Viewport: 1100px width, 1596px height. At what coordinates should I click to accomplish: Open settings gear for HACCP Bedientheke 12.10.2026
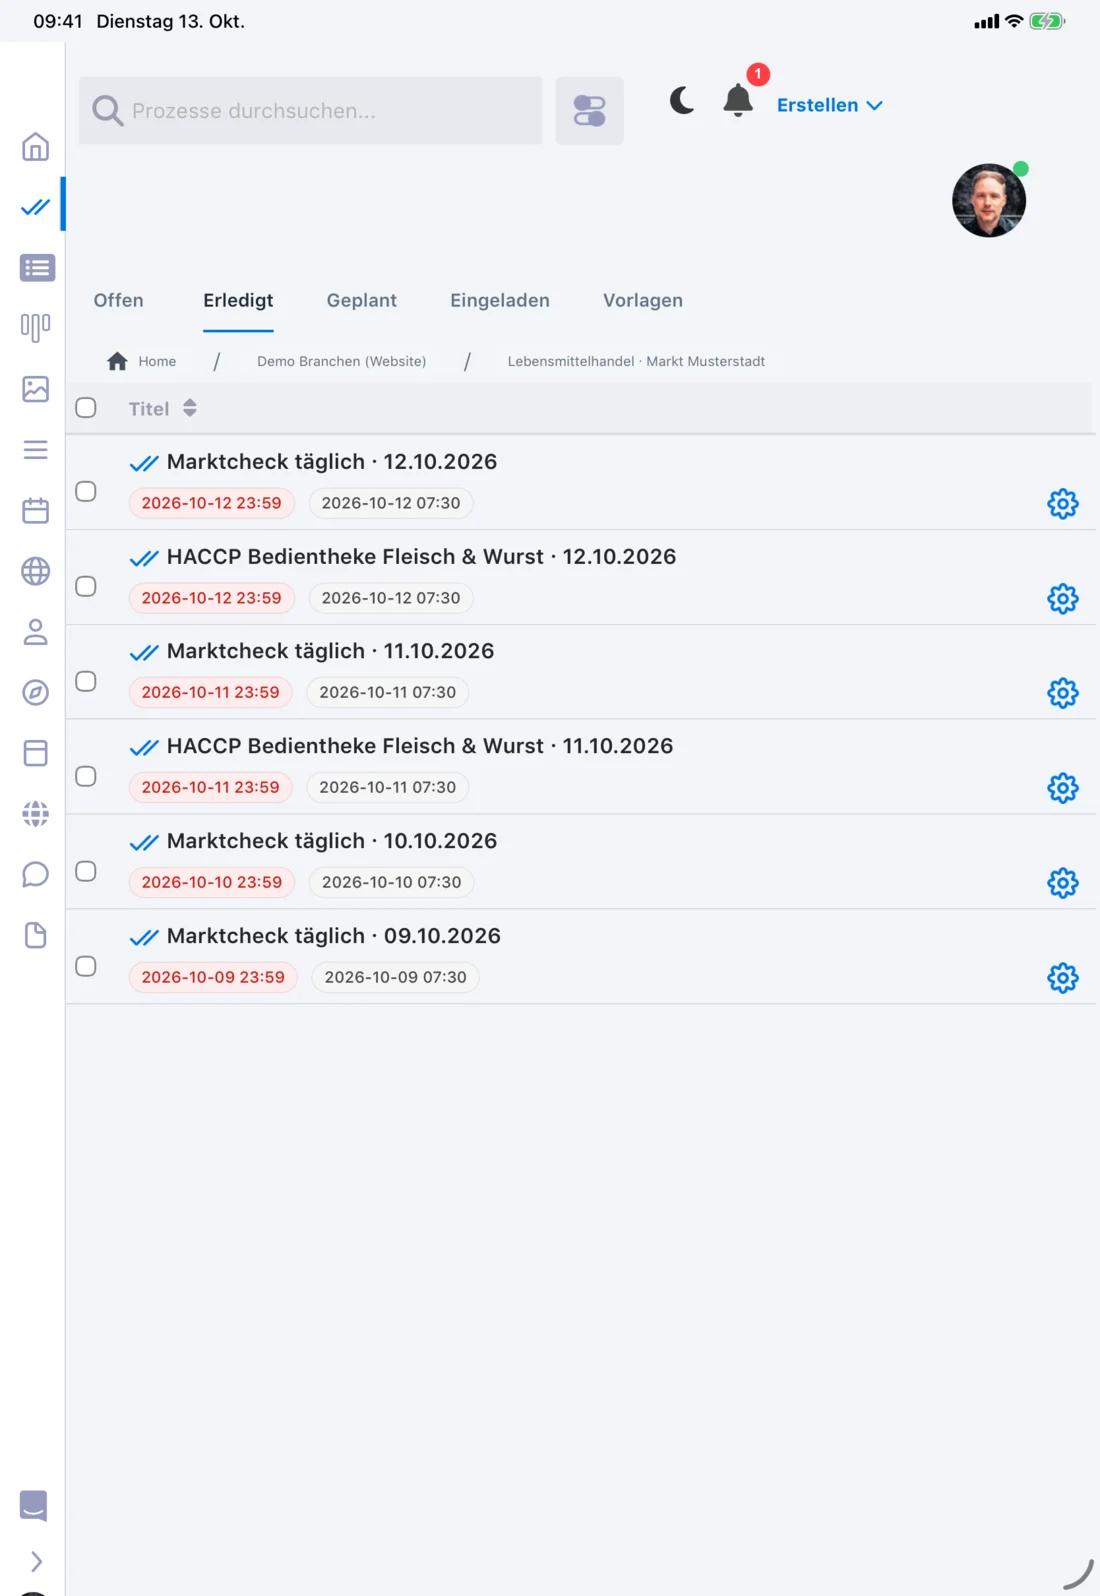point(1063,599)
